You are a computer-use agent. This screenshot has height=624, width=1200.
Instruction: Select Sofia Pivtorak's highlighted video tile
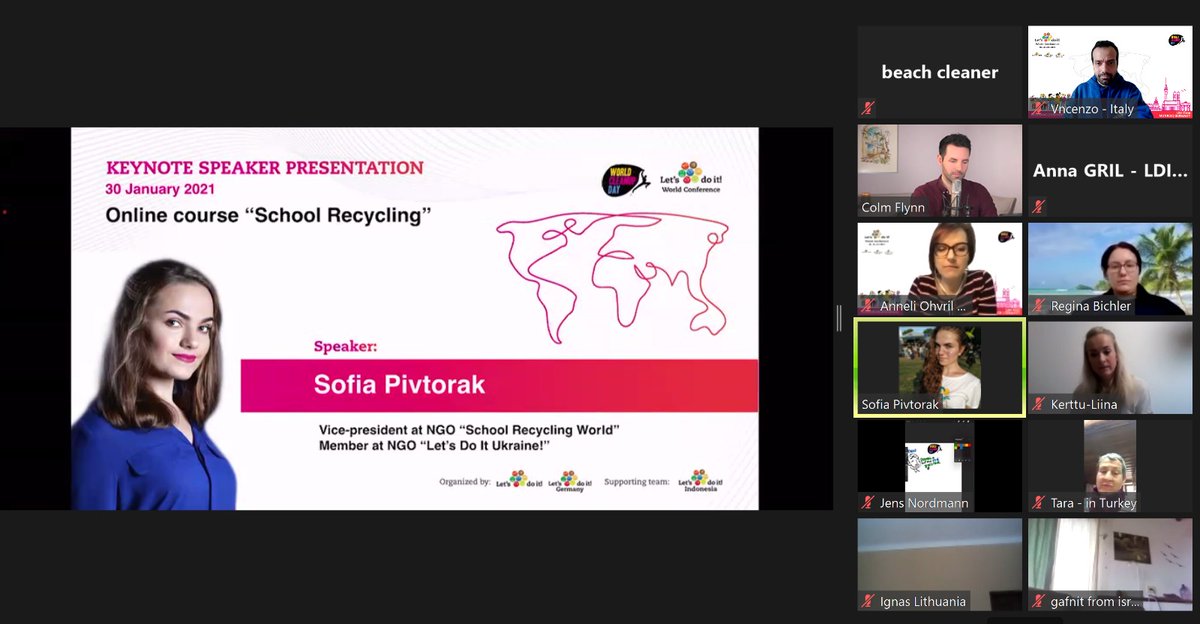coord(937,367)
